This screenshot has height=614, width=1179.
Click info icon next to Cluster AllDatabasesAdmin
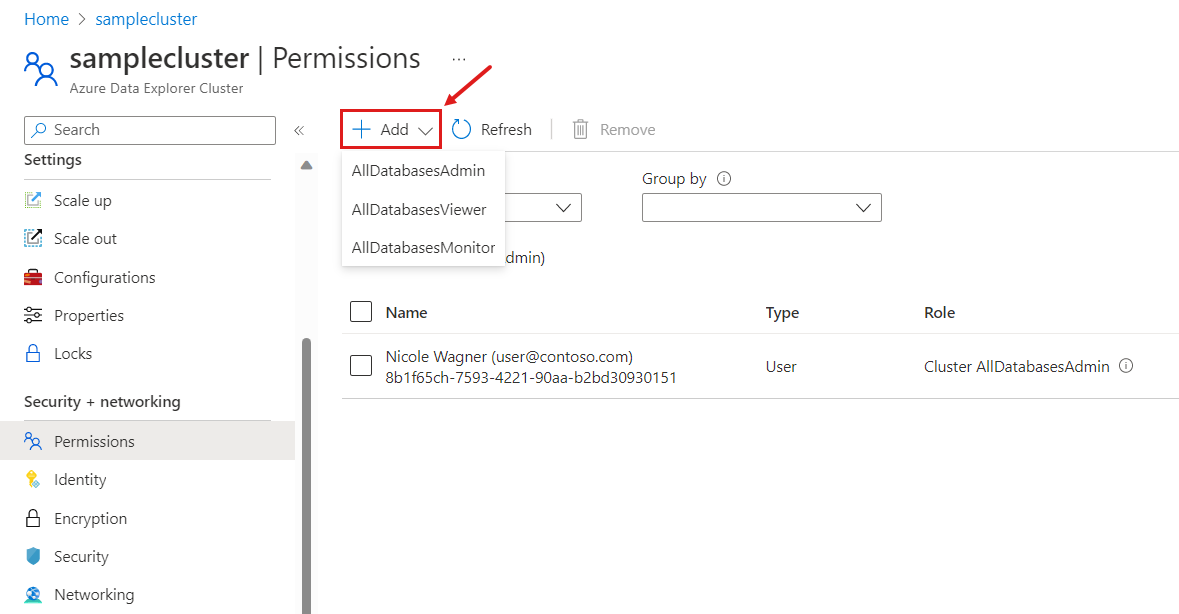pyautogui.click(x=1126, y=366)
